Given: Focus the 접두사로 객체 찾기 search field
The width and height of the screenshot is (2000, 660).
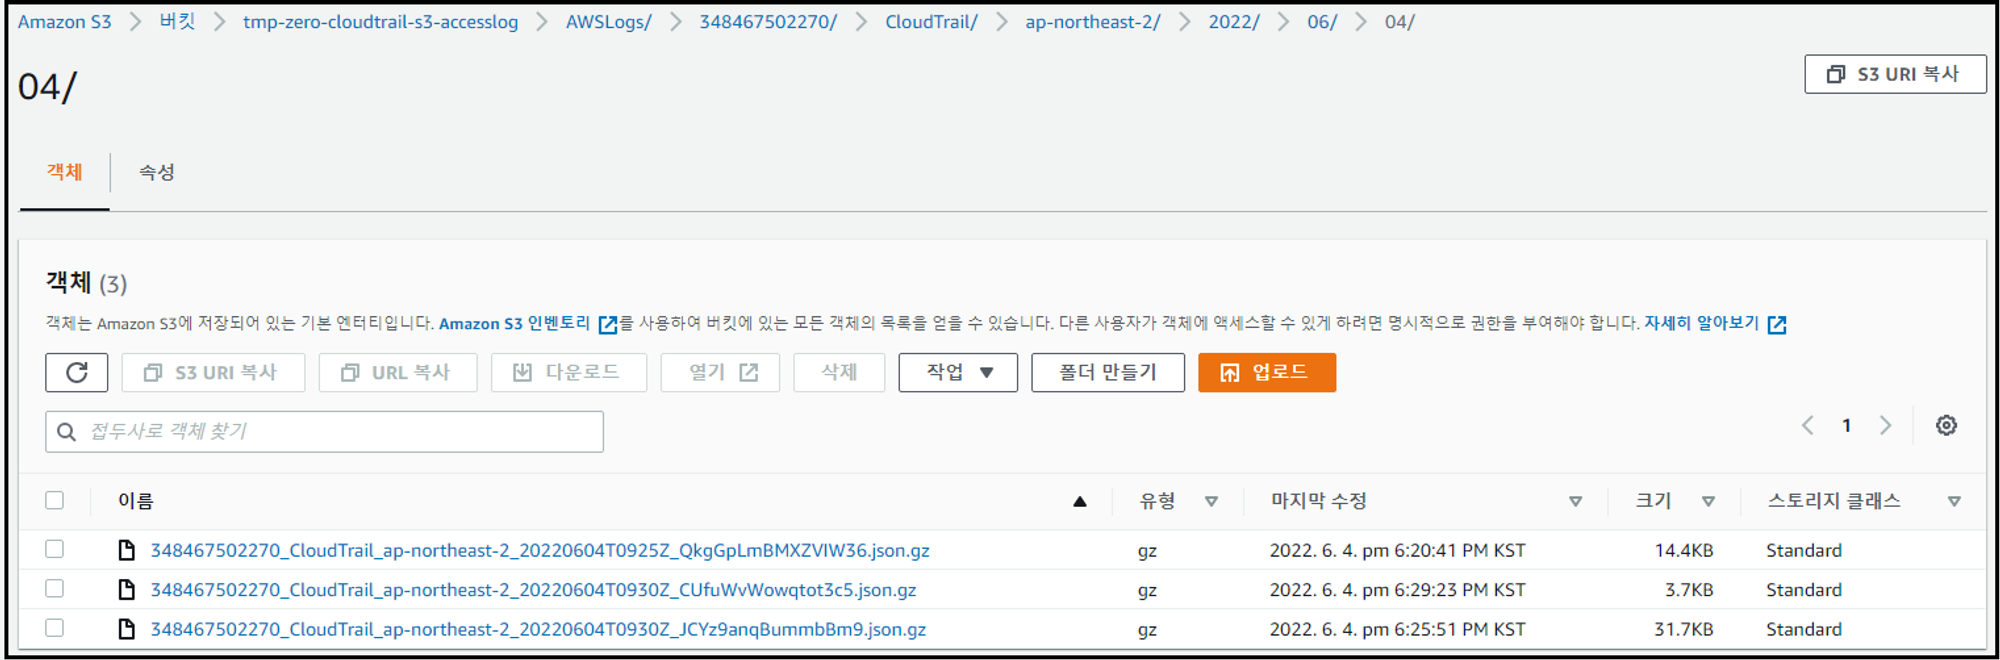Looking at the screenshot, I should coord(324,432).
